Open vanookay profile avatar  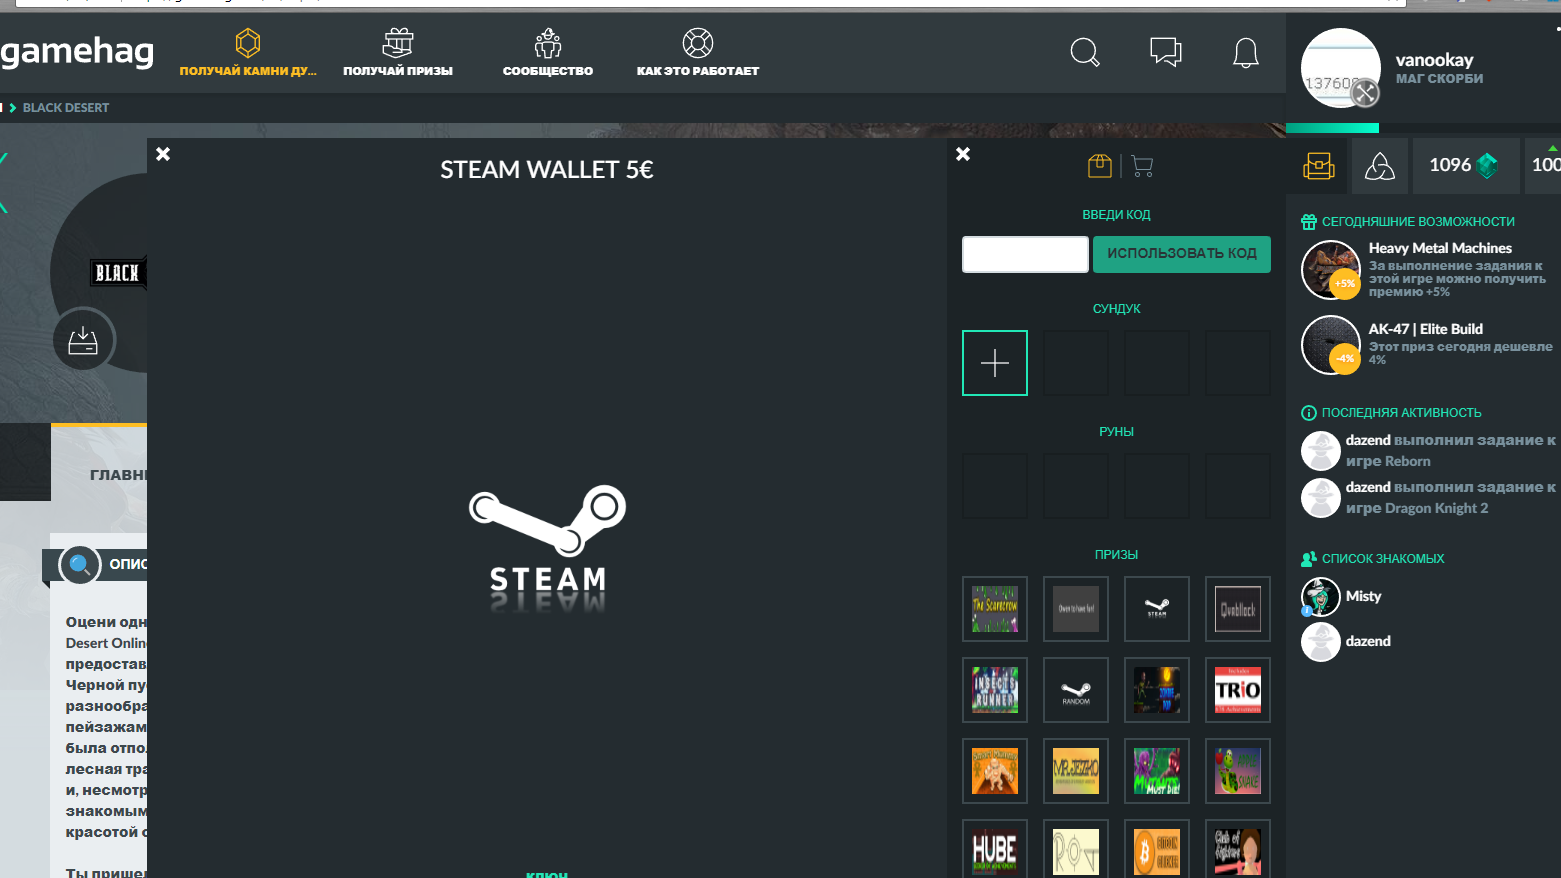pyautogui.click(x=1341, y=68)
